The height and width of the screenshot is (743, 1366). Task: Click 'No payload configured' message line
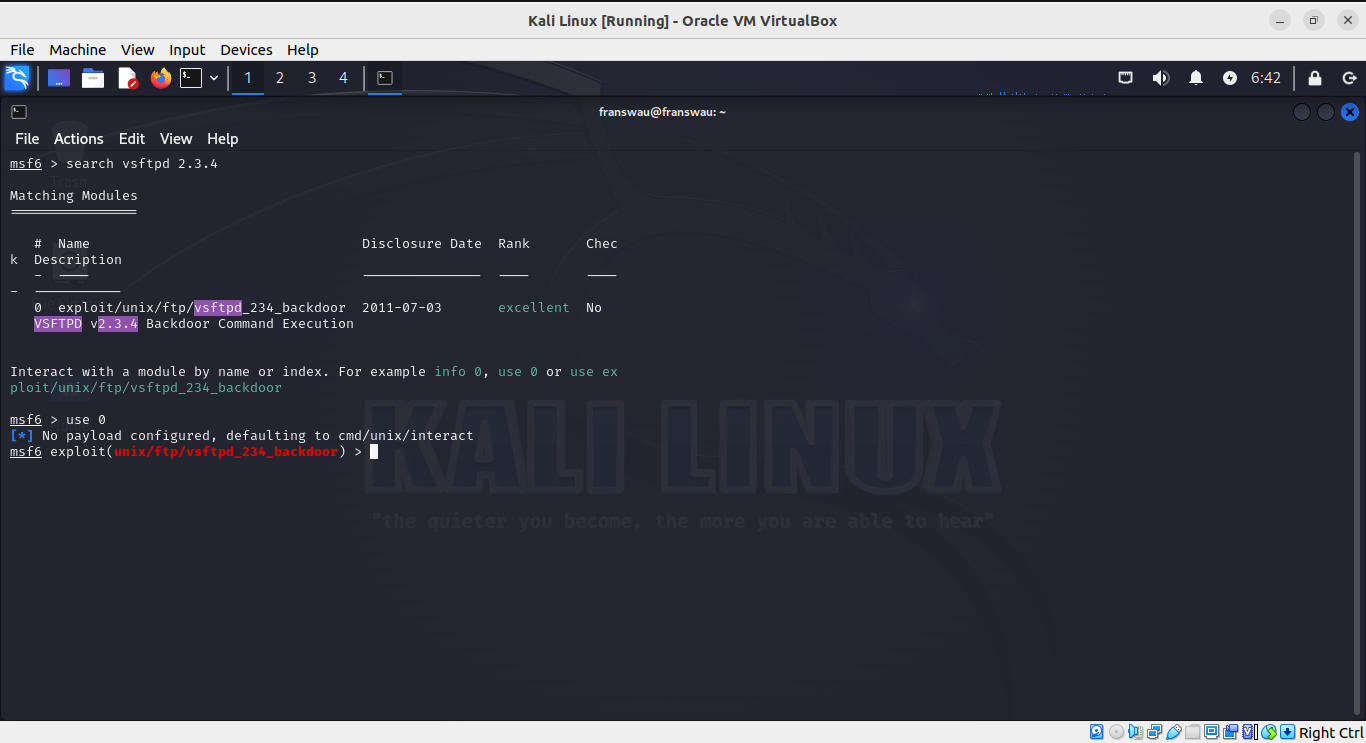(x=242, y=436)
